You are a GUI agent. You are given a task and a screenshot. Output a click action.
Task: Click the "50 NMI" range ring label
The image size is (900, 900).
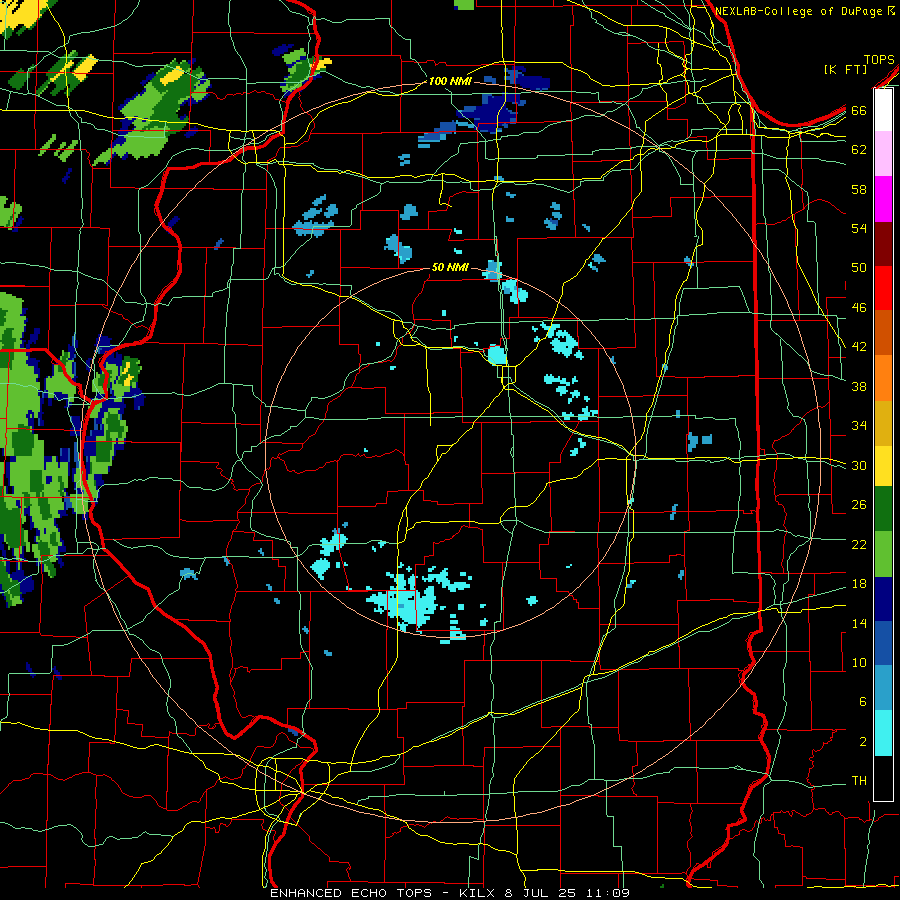[450, 267]
